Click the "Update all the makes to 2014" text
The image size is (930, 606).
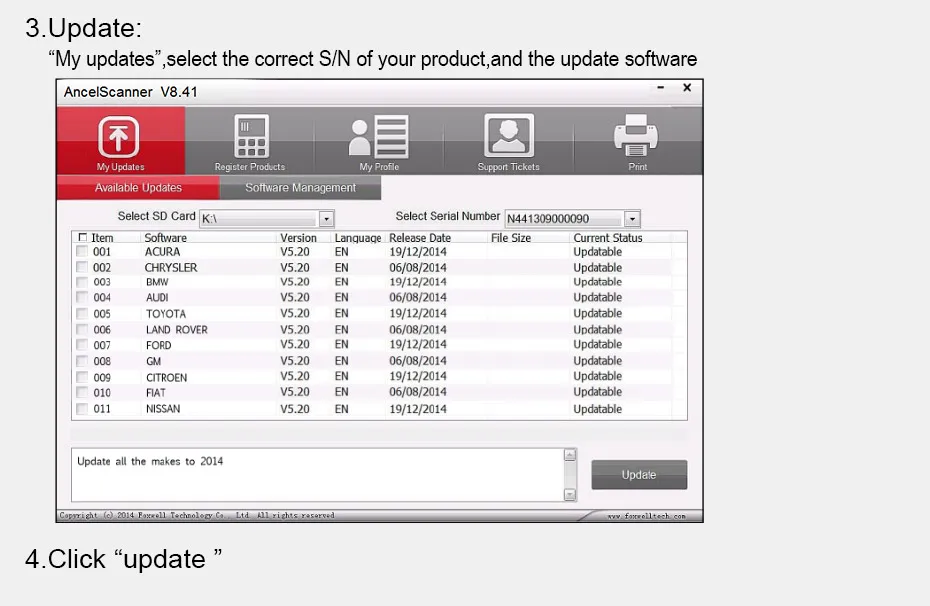pos(150,461)
